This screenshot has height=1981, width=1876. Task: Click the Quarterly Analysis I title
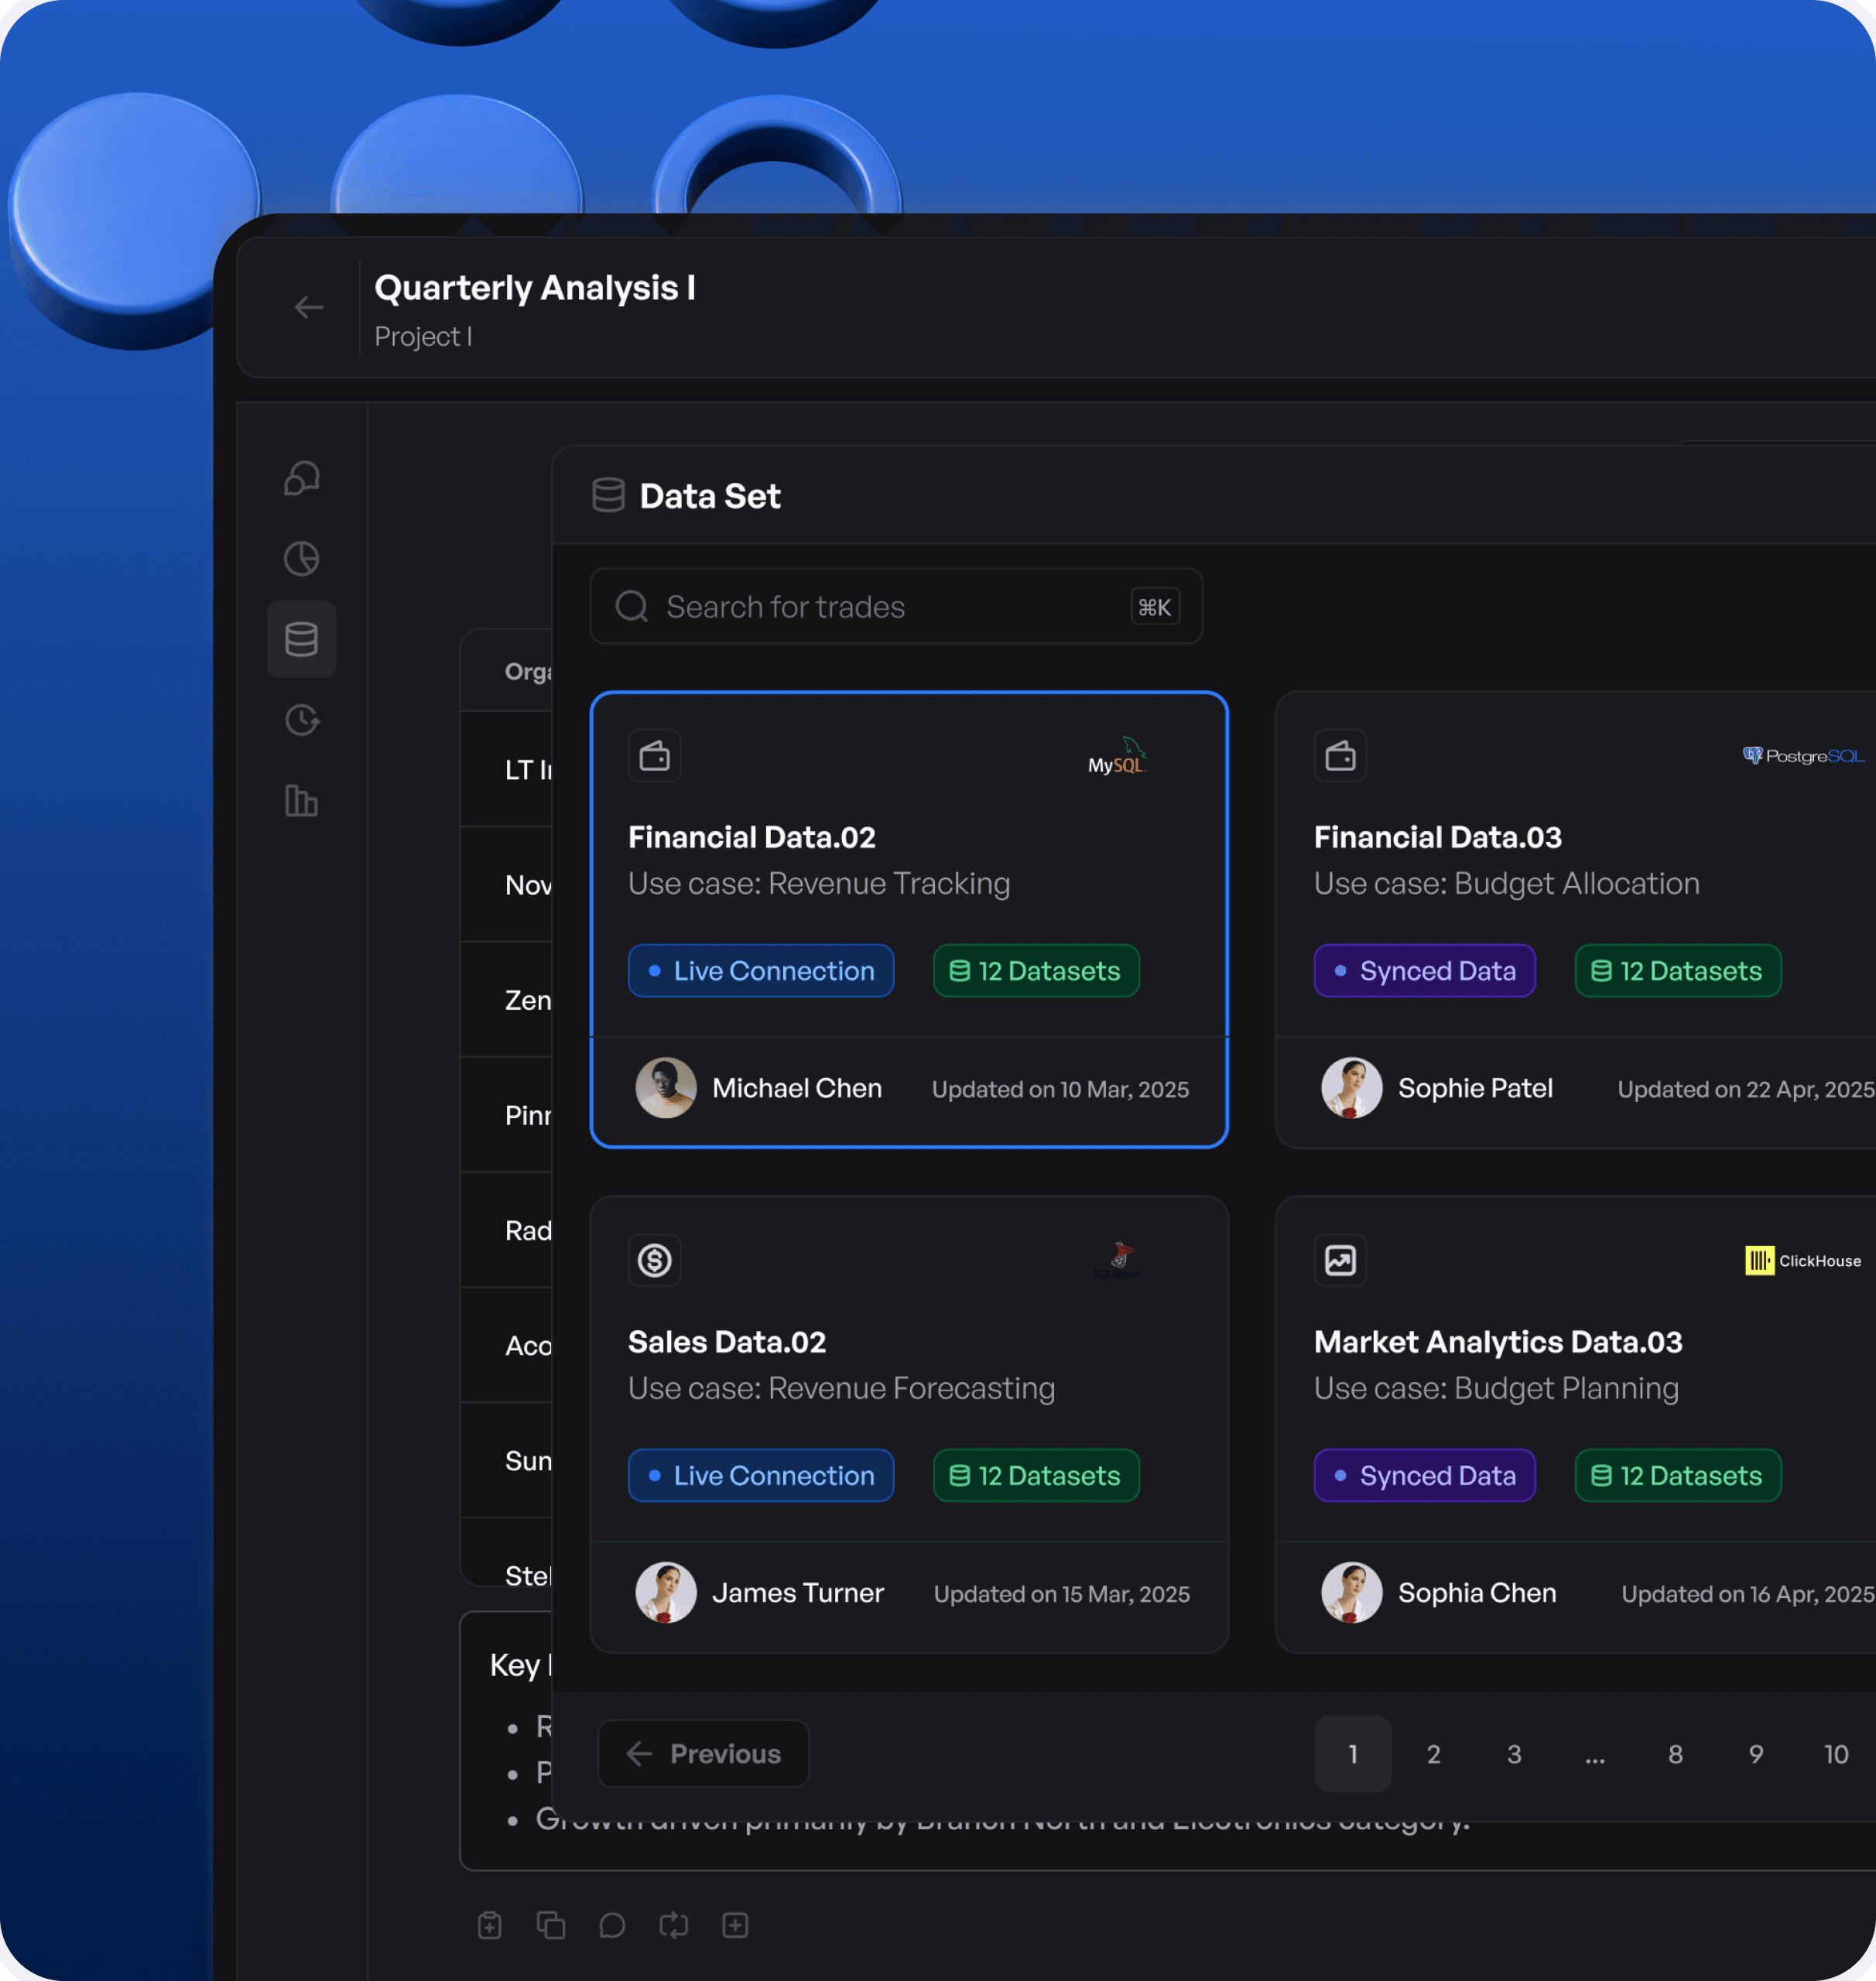tap(535, 288)
